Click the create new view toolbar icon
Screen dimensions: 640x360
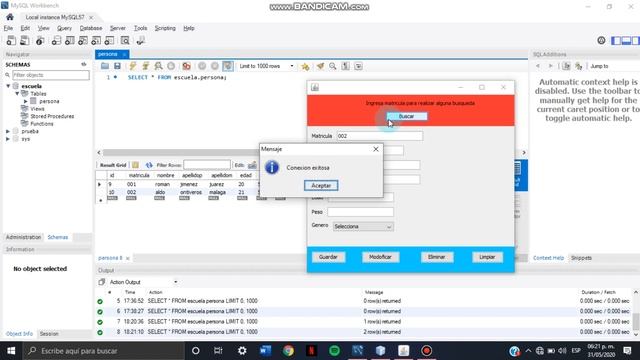point(83,40)
